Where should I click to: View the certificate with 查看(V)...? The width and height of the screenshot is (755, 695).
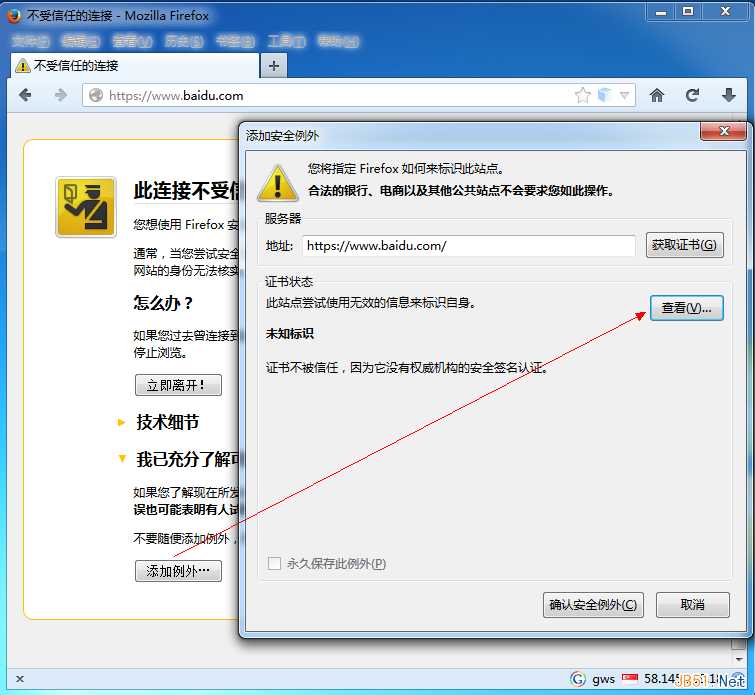(687, 308)
